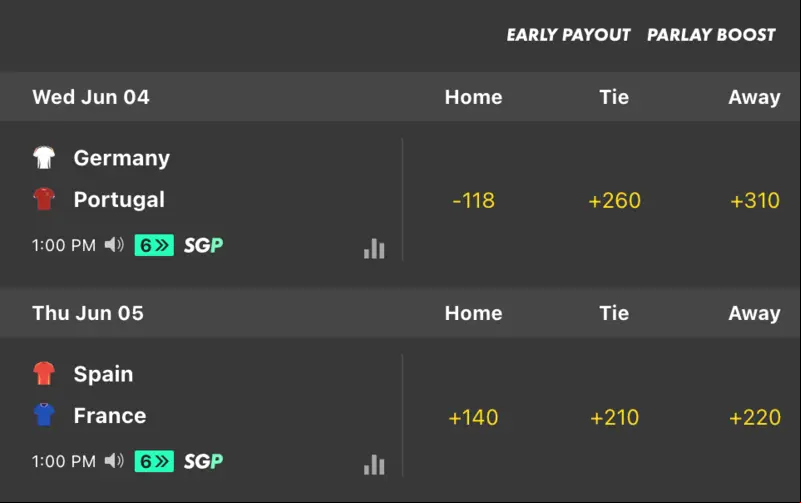Select the +210 tie odds
Screen dimensions: 801x503
point(615,417)
